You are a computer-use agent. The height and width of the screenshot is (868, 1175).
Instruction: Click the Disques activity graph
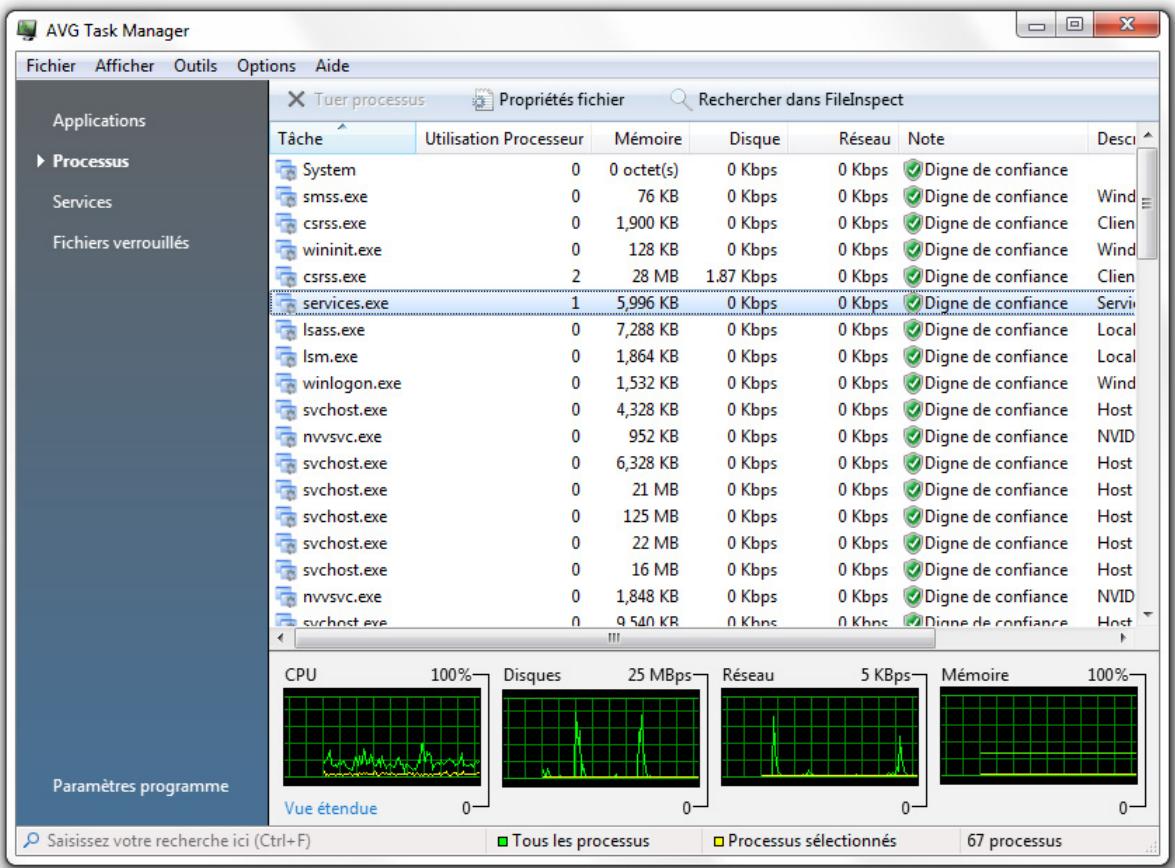click(x=600, y=738)
